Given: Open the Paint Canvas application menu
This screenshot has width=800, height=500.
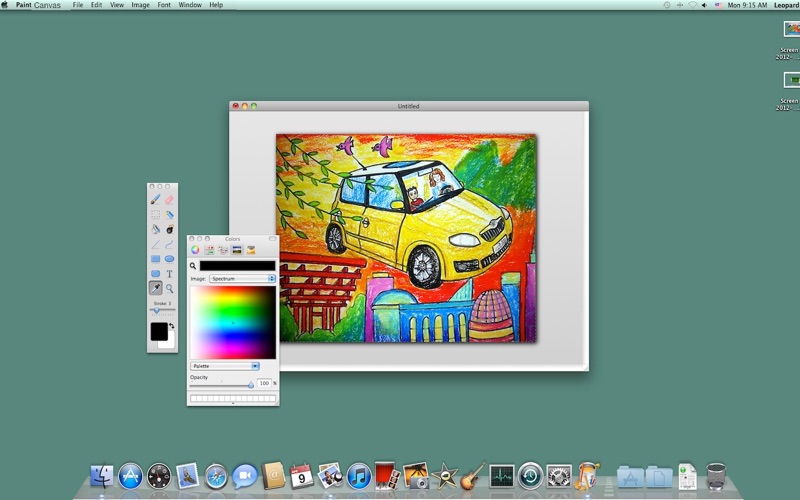Looking at the screenshot, I should coord(38,5).
